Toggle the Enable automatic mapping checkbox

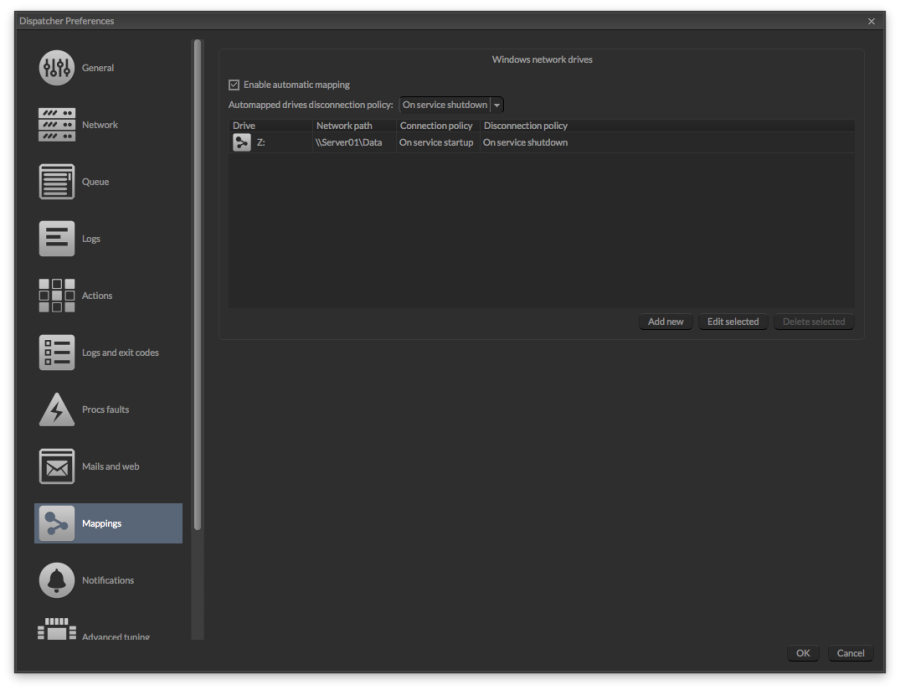coord(234,84)
